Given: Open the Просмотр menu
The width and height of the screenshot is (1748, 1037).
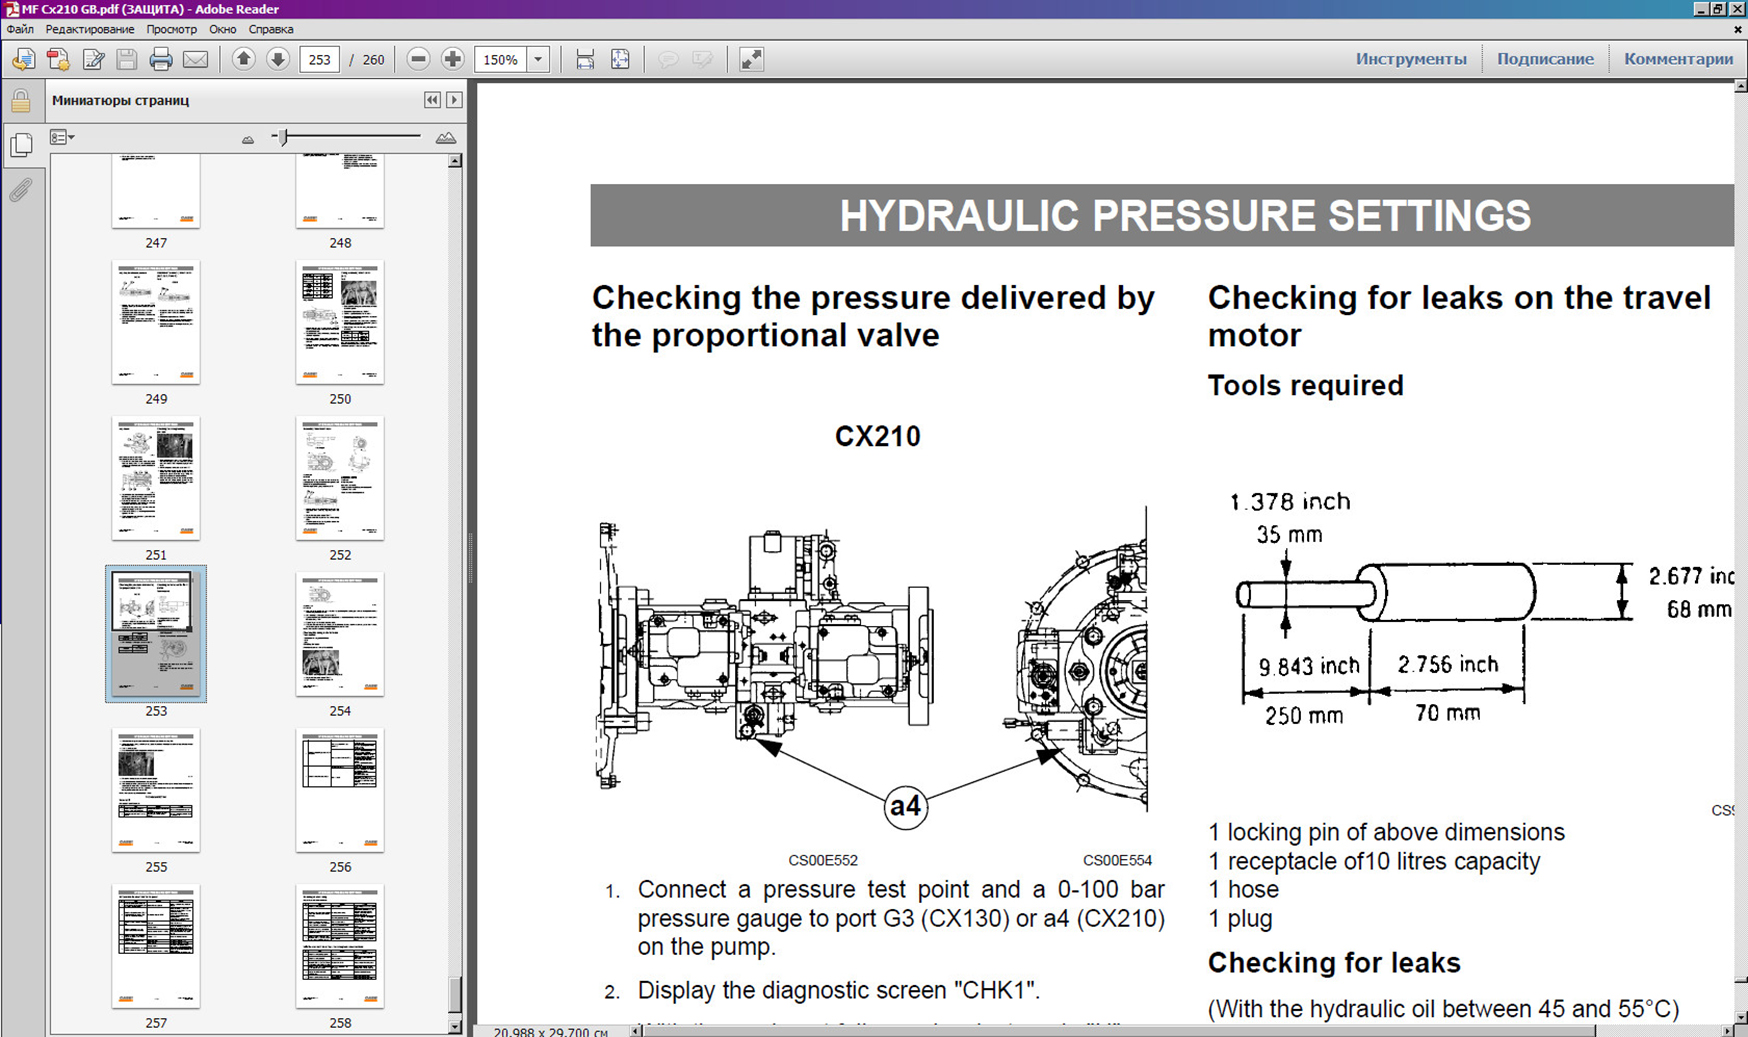Looking at the screenshot, I should [171, 30].
